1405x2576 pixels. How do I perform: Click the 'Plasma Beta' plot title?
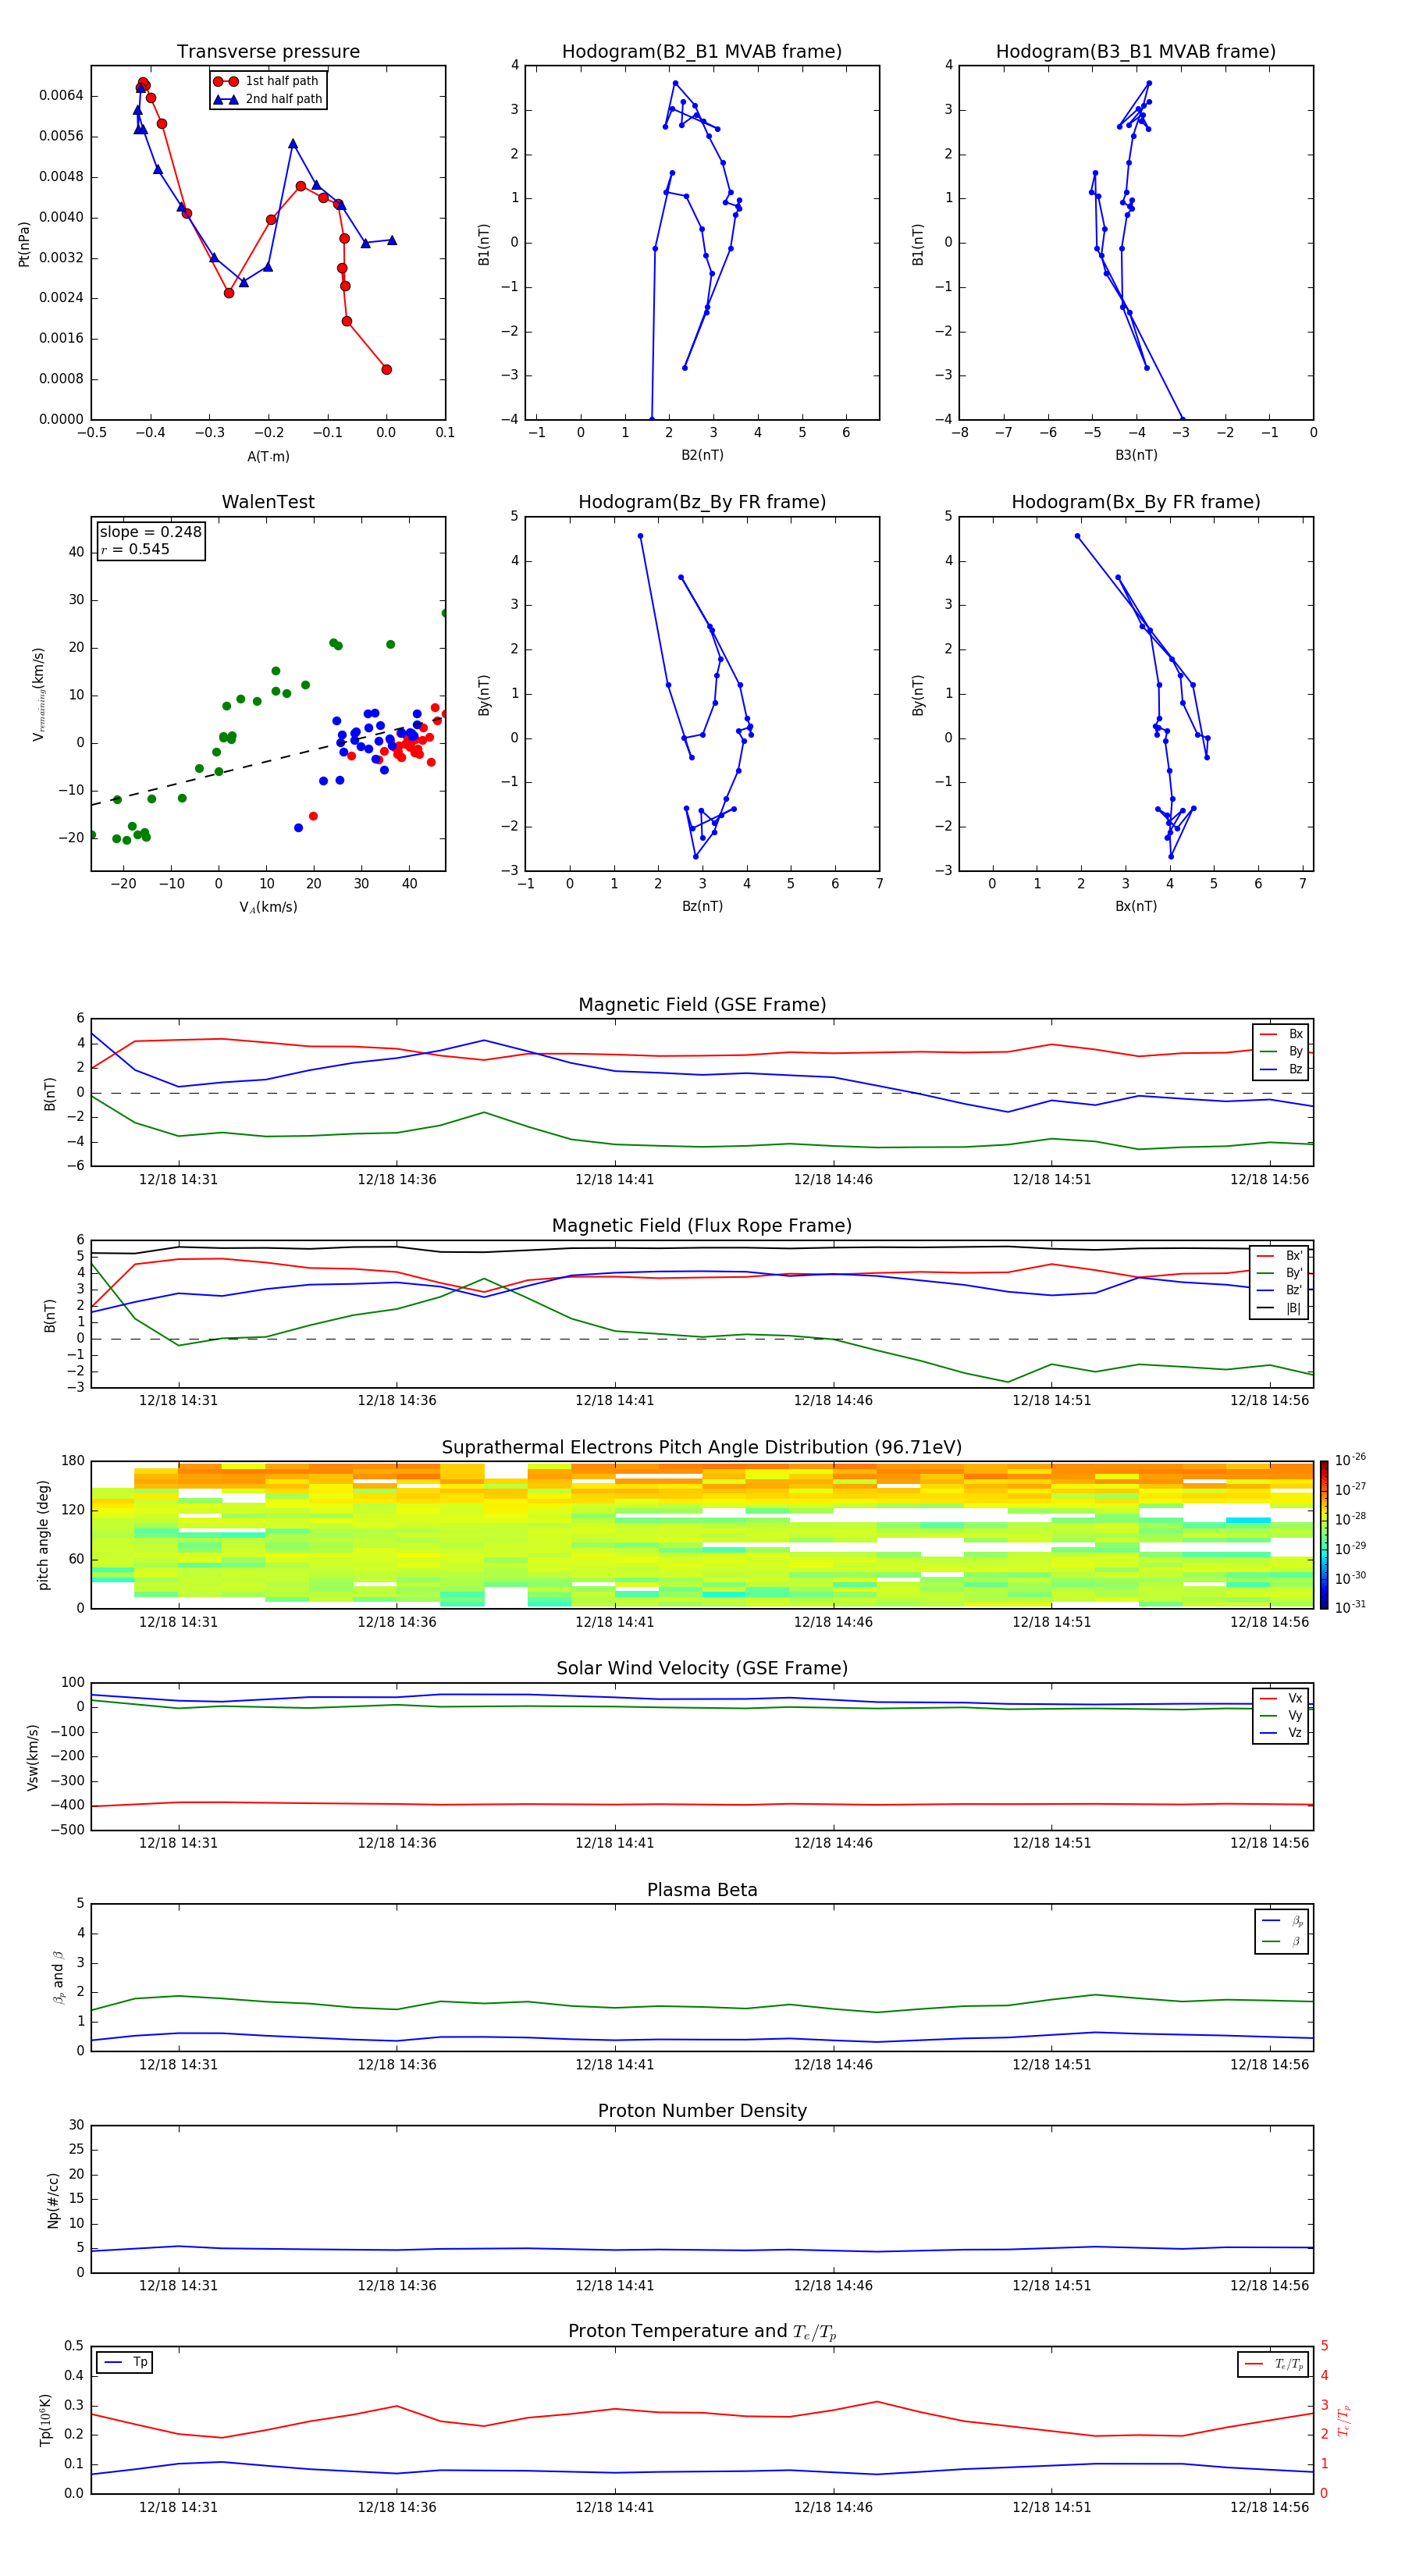pyautogui.click(x=702, y=1890)
